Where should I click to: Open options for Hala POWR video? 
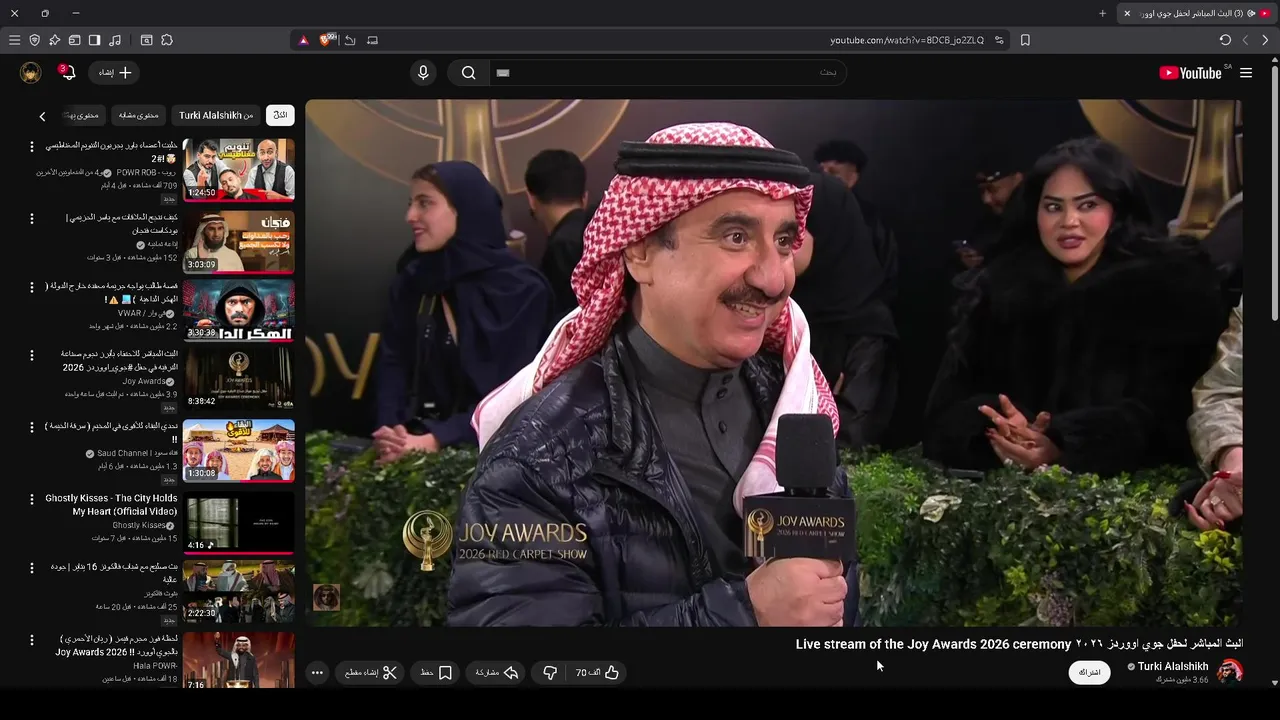pyautogui.click(x=31, y=639)
